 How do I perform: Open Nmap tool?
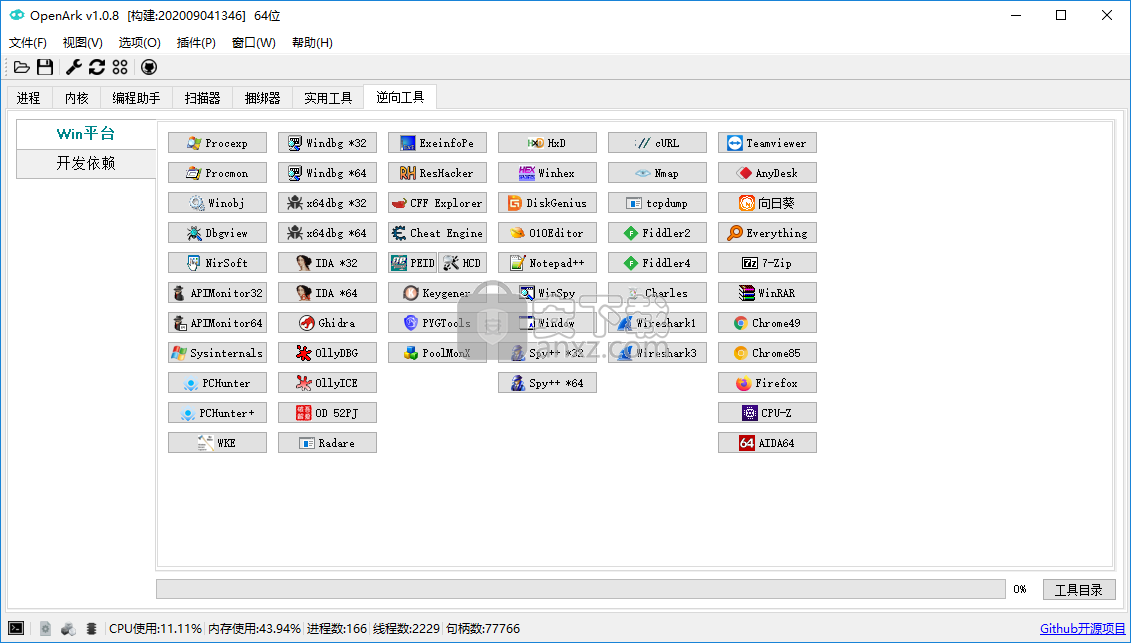point(657,173)
